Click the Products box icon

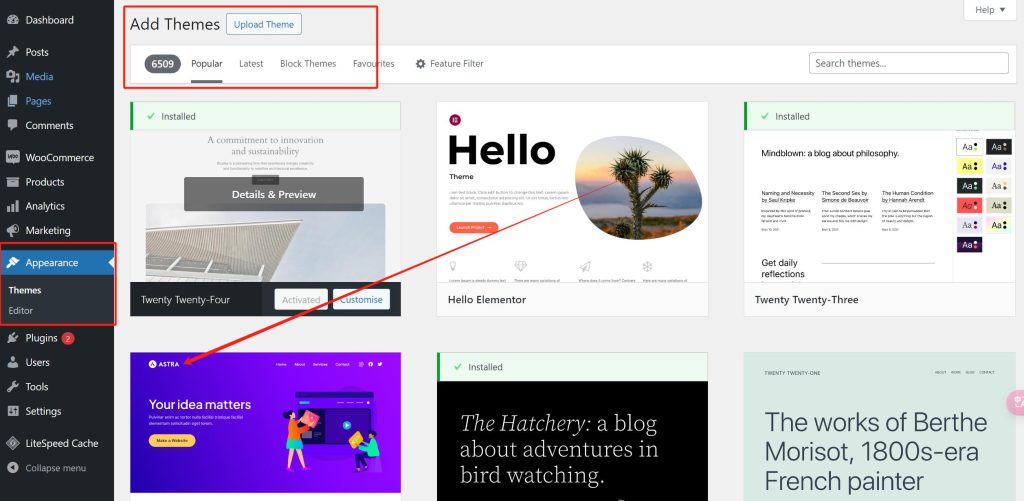click(12, 182)
